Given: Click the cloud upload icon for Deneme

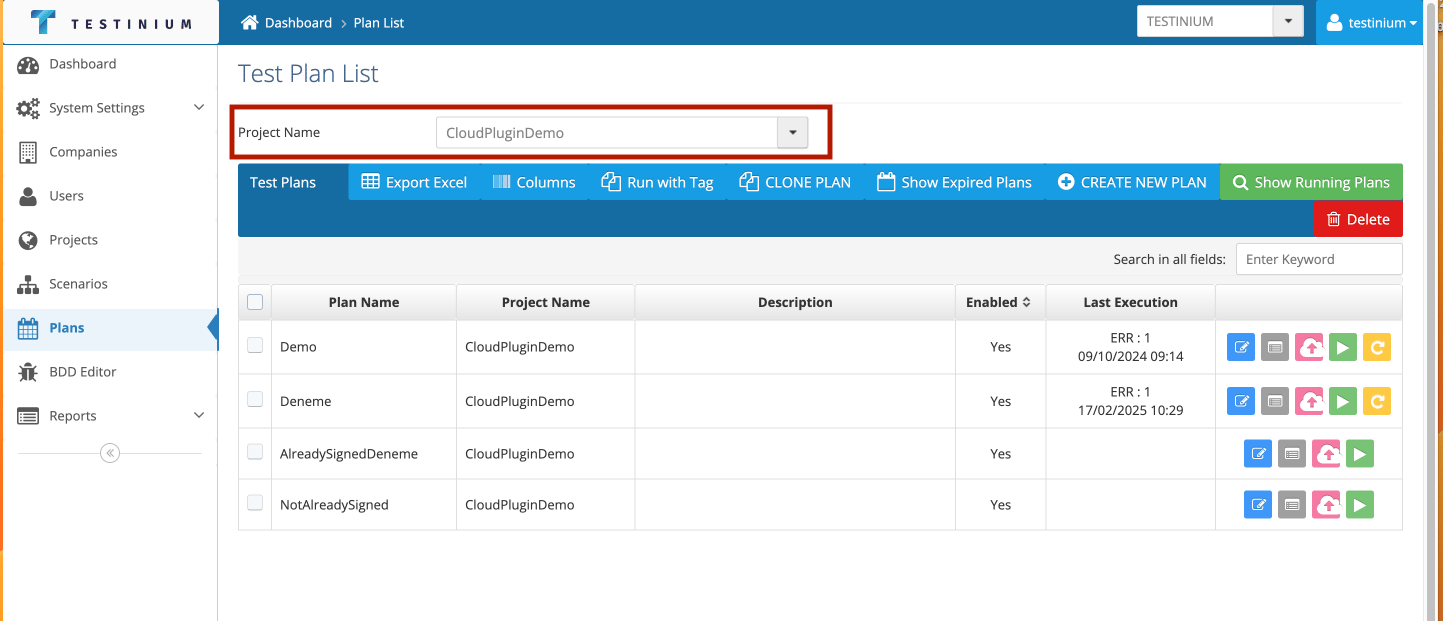Looking at the screenshot, I should (x=1310, y=401).
